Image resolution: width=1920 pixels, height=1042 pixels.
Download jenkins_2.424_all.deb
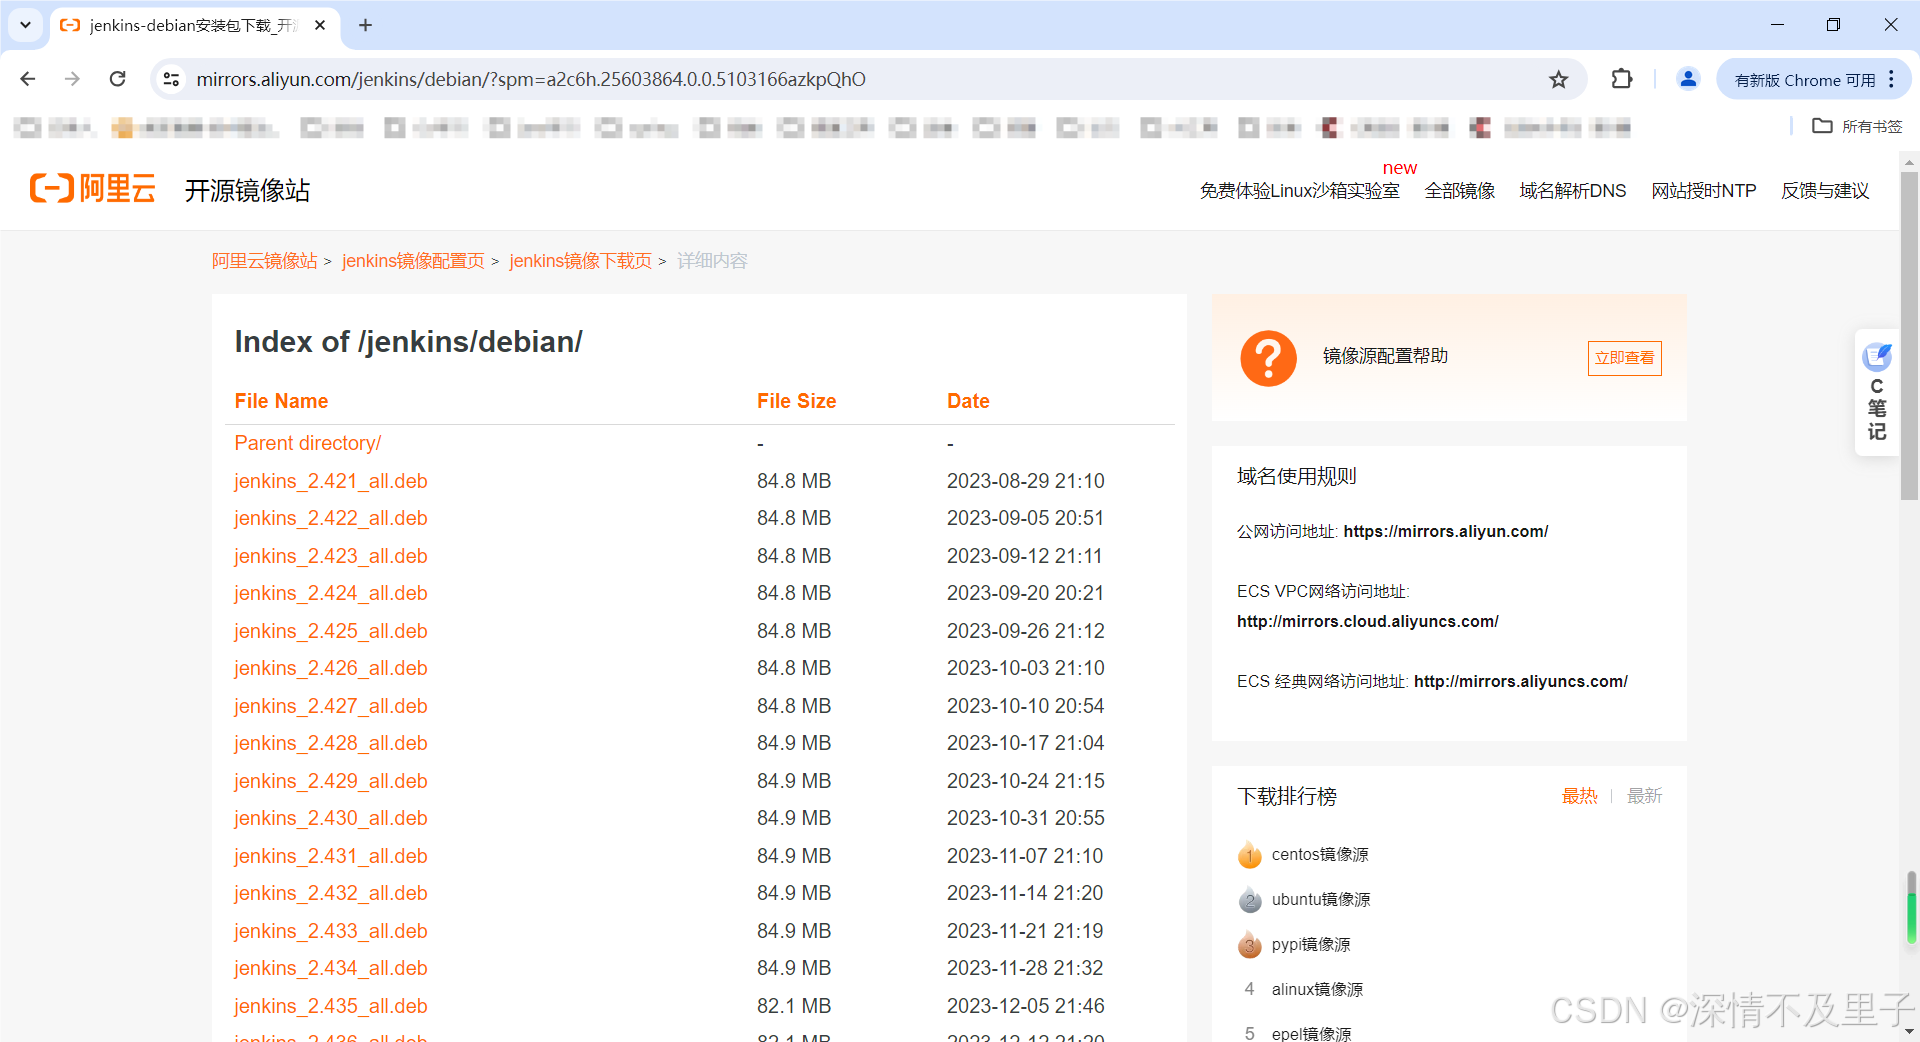tap(331, 593)
